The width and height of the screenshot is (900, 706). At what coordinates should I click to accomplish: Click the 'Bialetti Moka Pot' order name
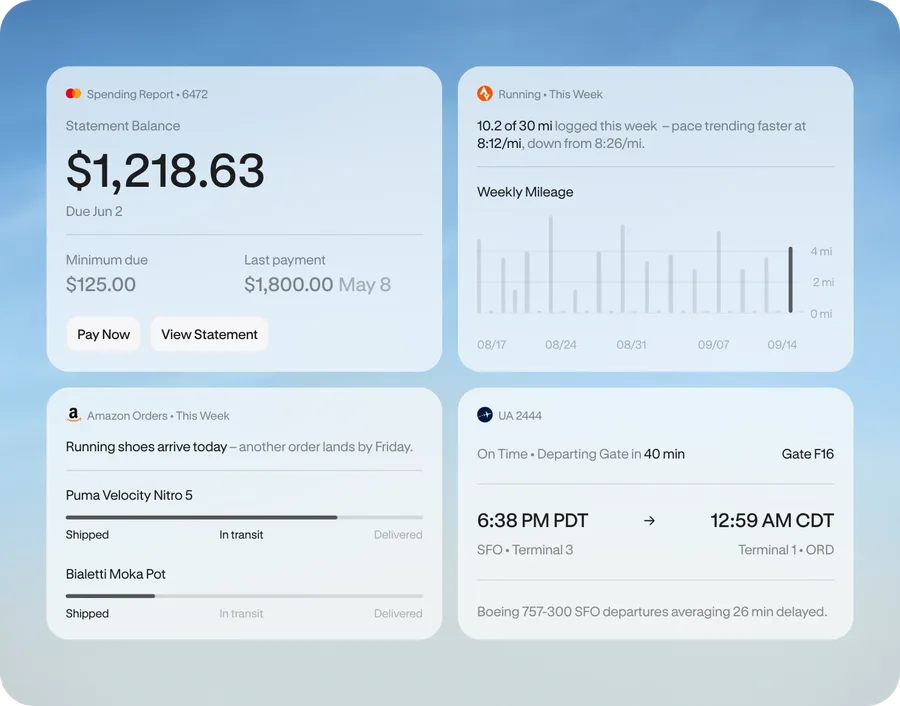[116, 574]
